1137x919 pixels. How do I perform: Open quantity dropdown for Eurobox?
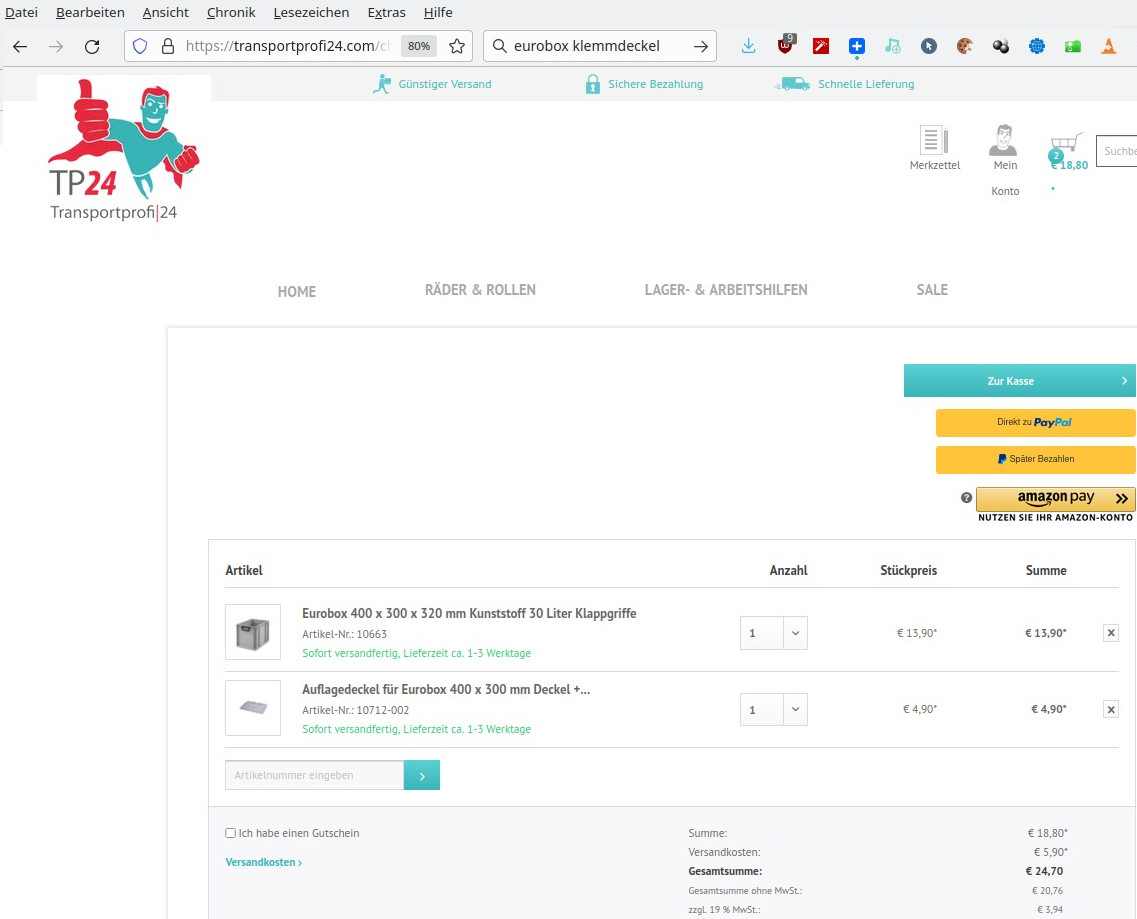pos(795,633)
